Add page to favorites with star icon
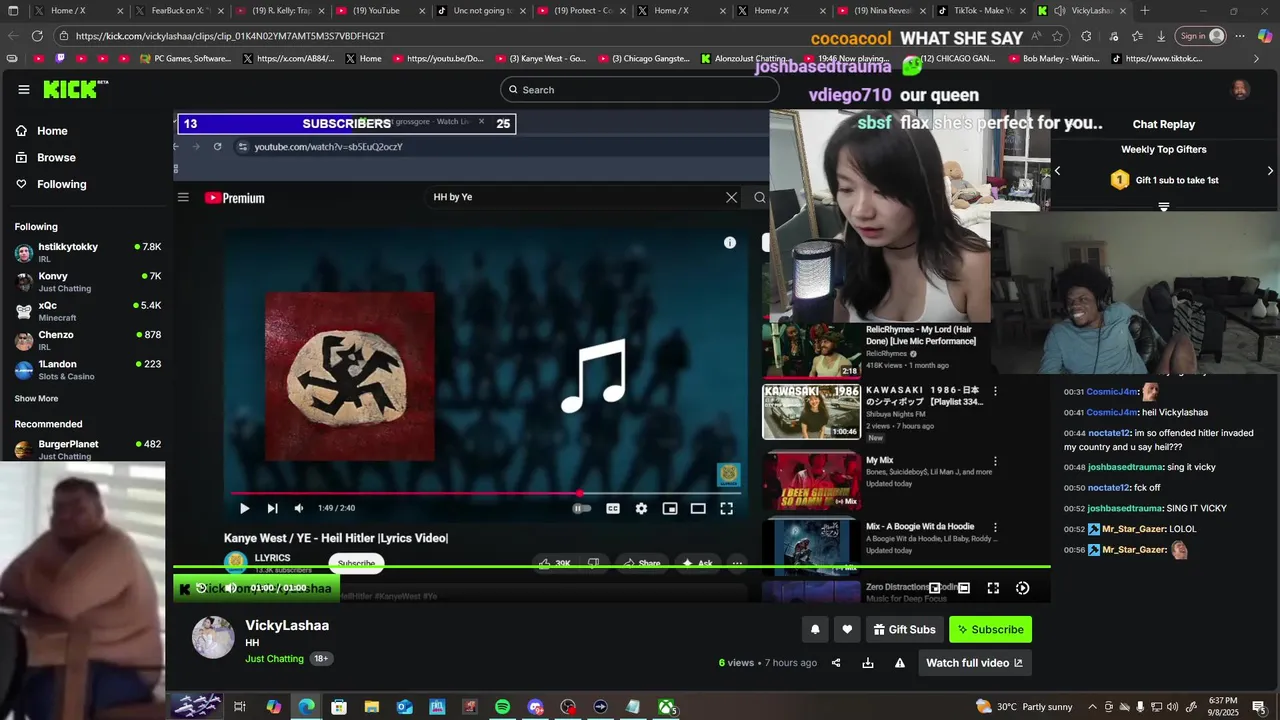 click(x=1058, y=36)
